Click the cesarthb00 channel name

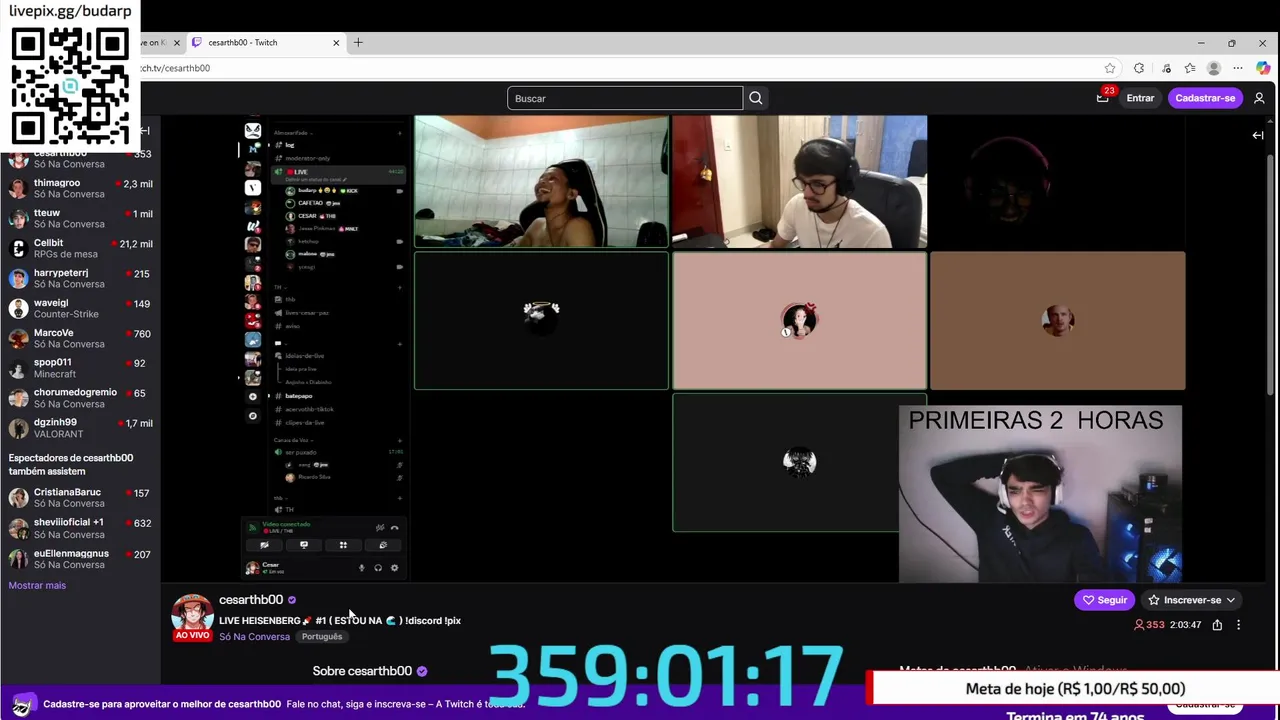(x=251, y=600)
